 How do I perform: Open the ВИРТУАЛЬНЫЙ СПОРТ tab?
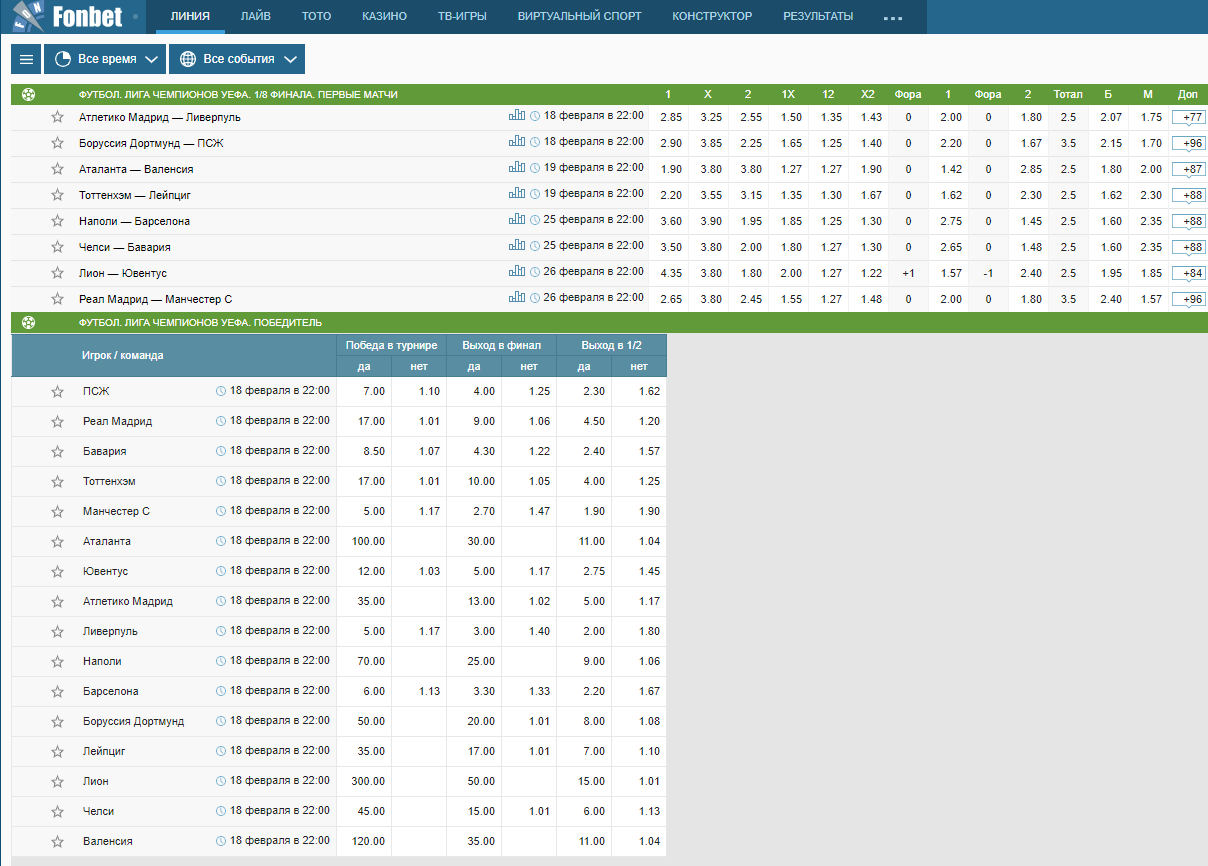[x=579, y=16]
